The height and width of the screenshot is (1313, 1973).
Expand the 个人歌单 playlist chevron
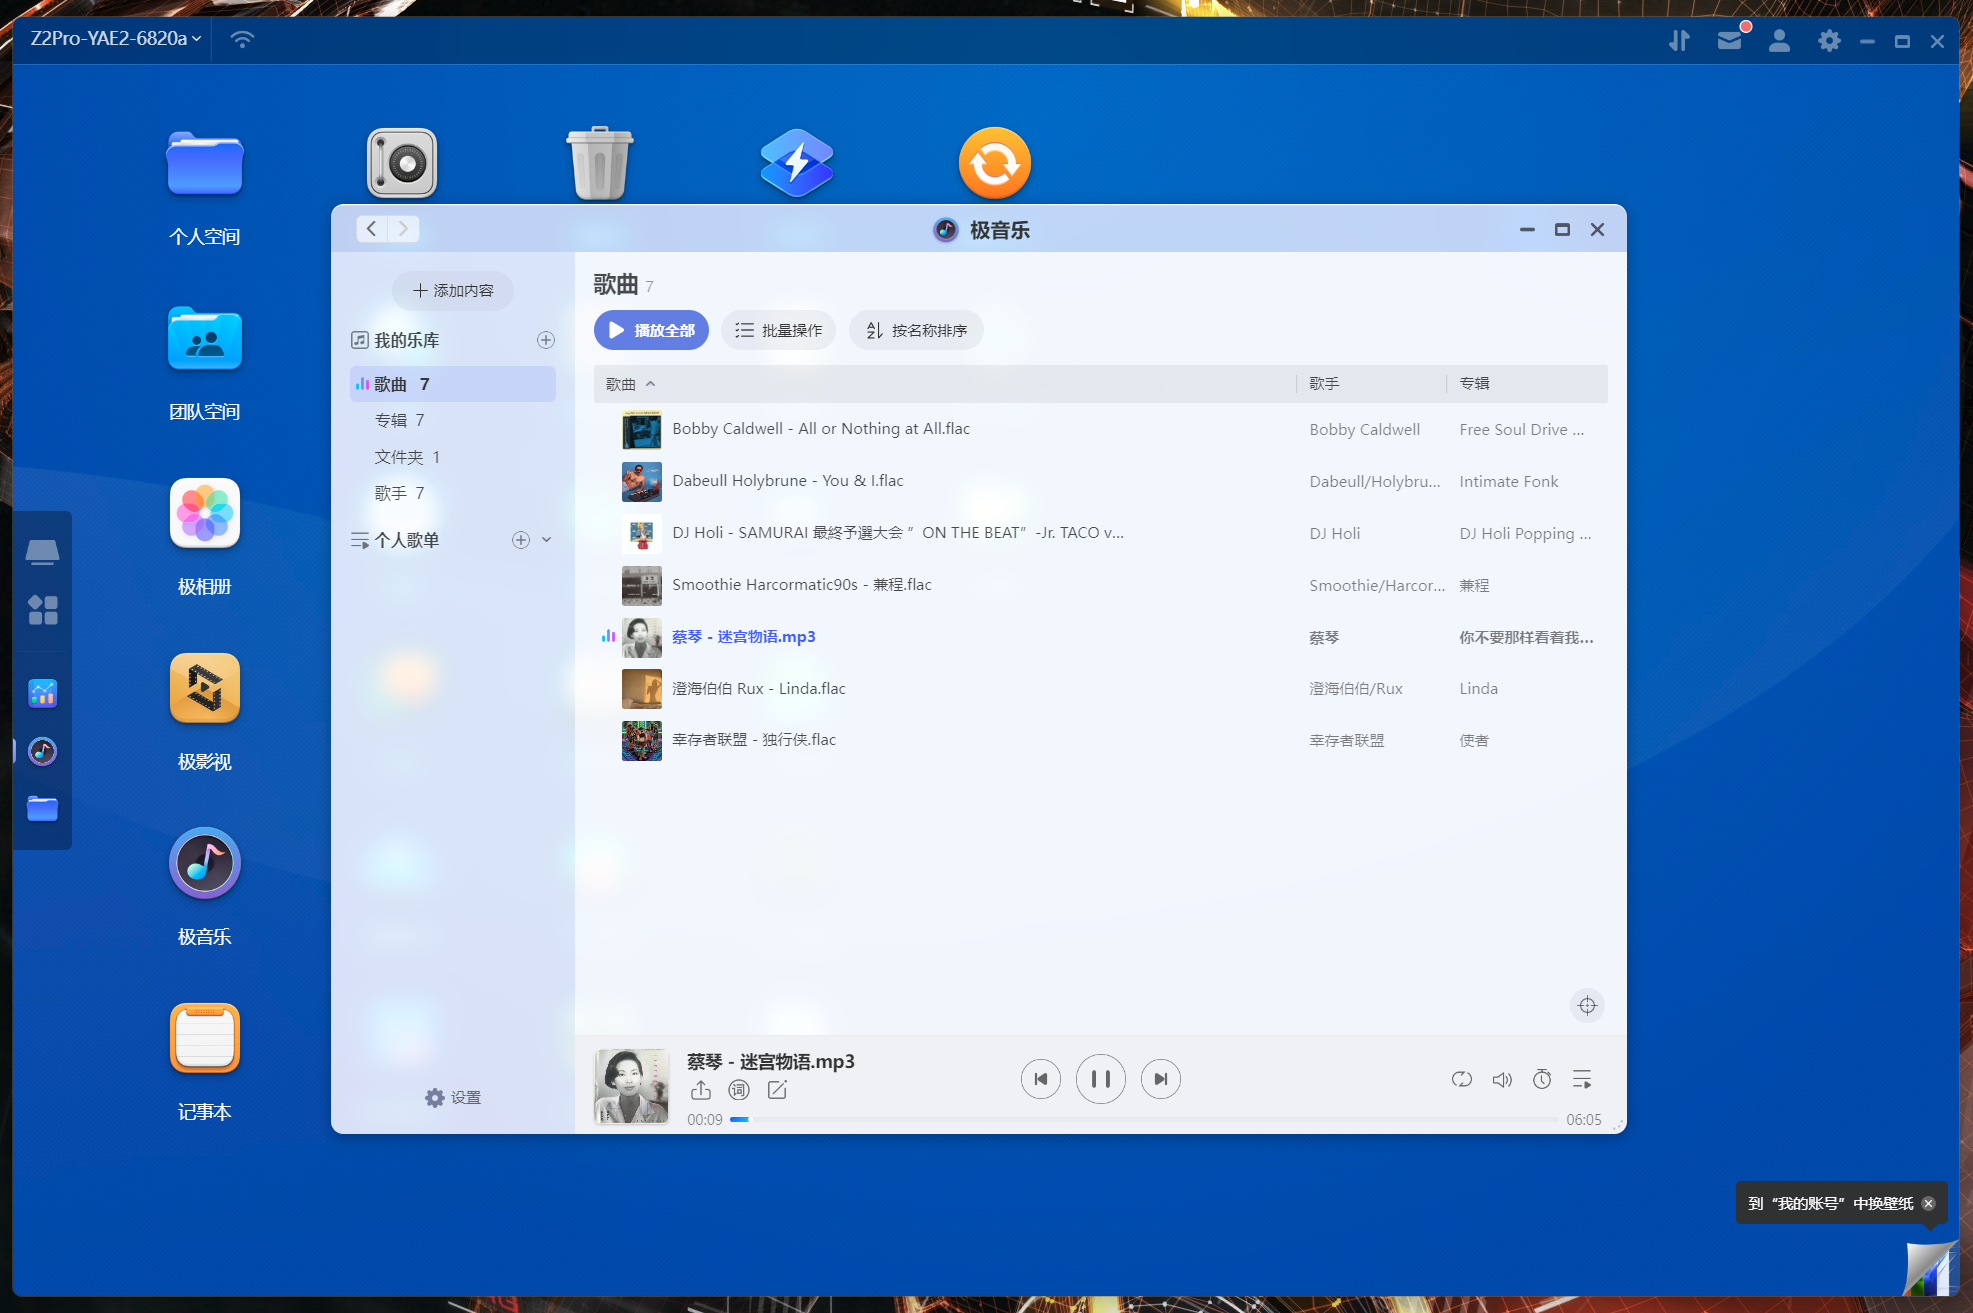(547, 540)
